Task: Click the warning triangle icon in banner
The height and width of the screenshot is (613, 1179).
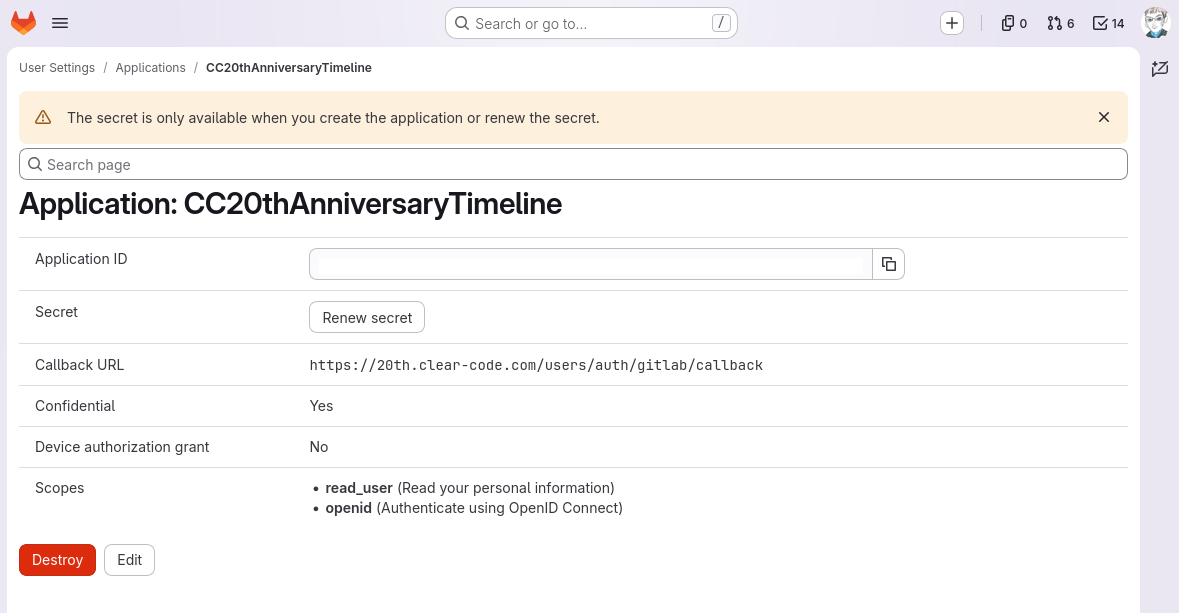Action: click(44, 117)
